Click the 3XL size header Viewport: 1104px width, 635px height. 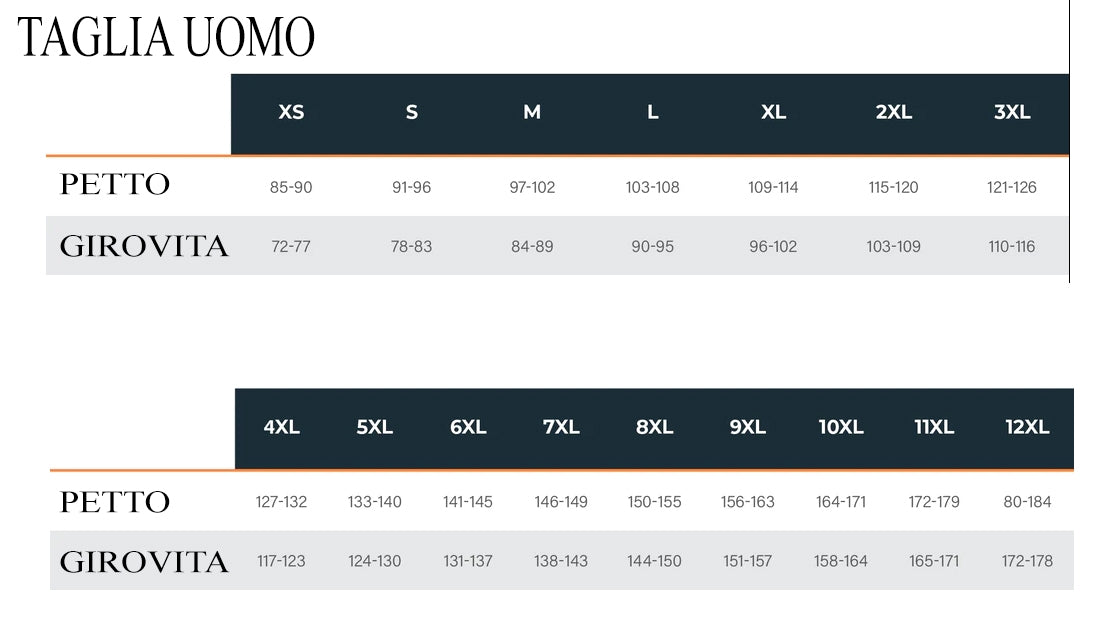(1012, 113)
